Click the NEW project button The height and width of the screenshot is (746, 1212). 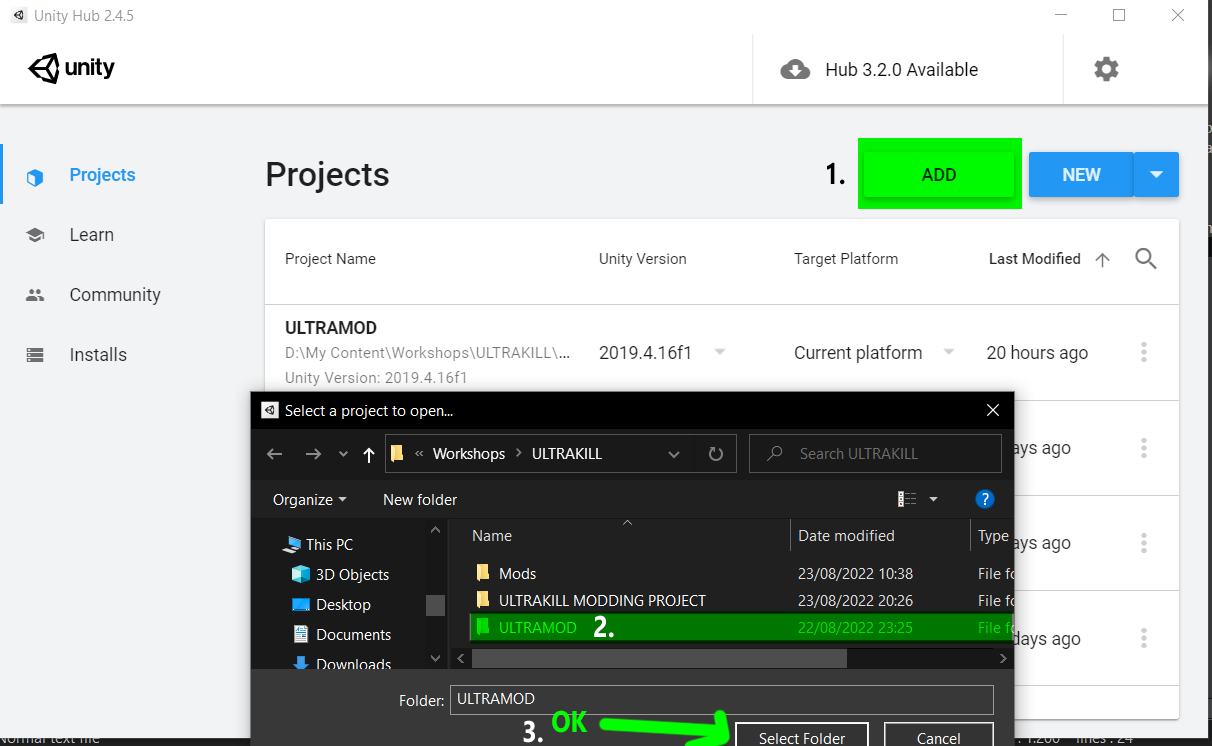[1081, 175]
